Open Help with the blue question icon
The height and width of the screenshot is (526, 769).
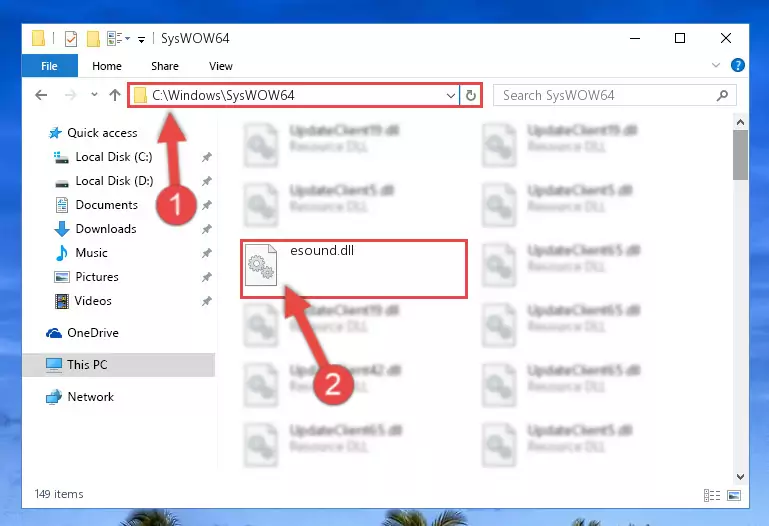(x=738, y=65)
